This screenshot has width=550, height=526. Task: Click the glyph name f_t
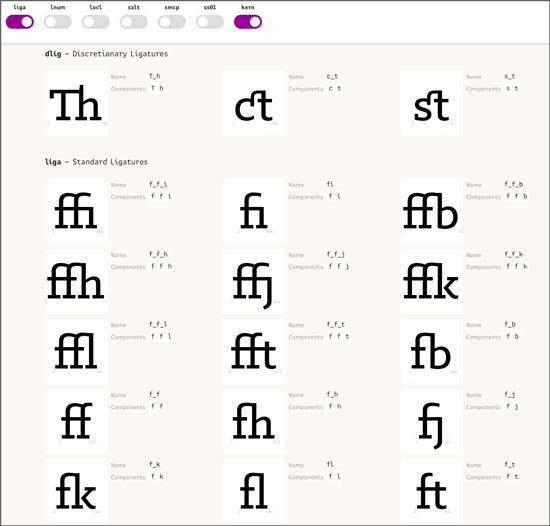coord(510,465)
